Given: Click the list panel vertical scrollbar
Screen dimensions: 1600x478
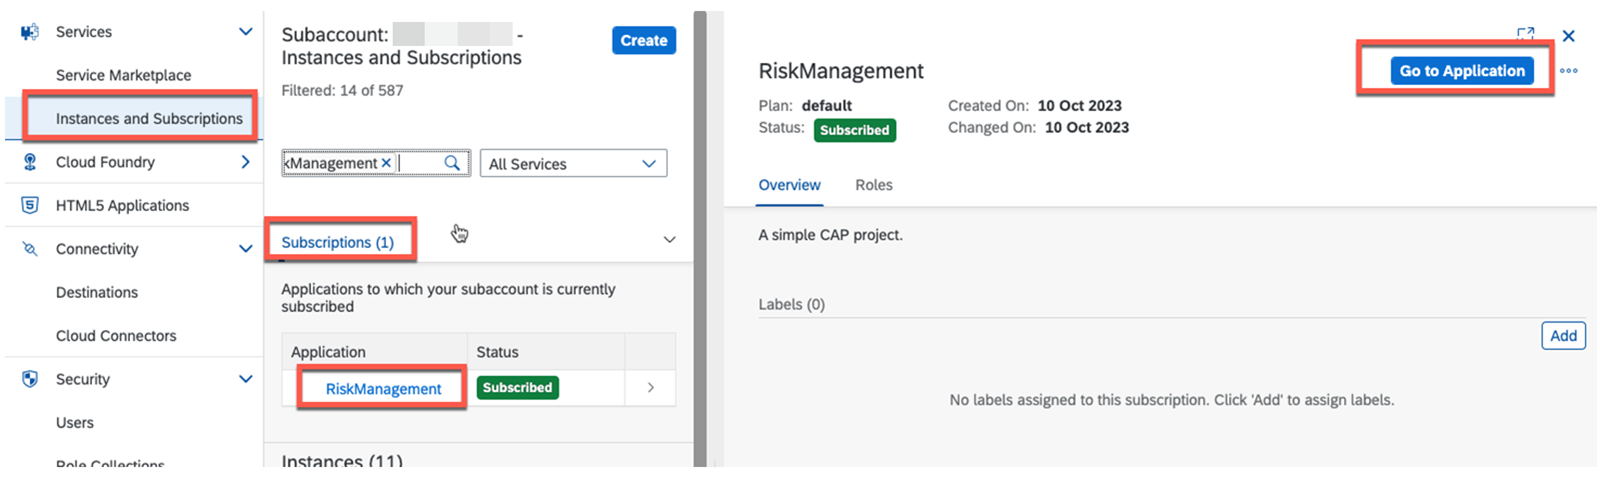Looking at the screenshot, I should (x=700, y=238).
